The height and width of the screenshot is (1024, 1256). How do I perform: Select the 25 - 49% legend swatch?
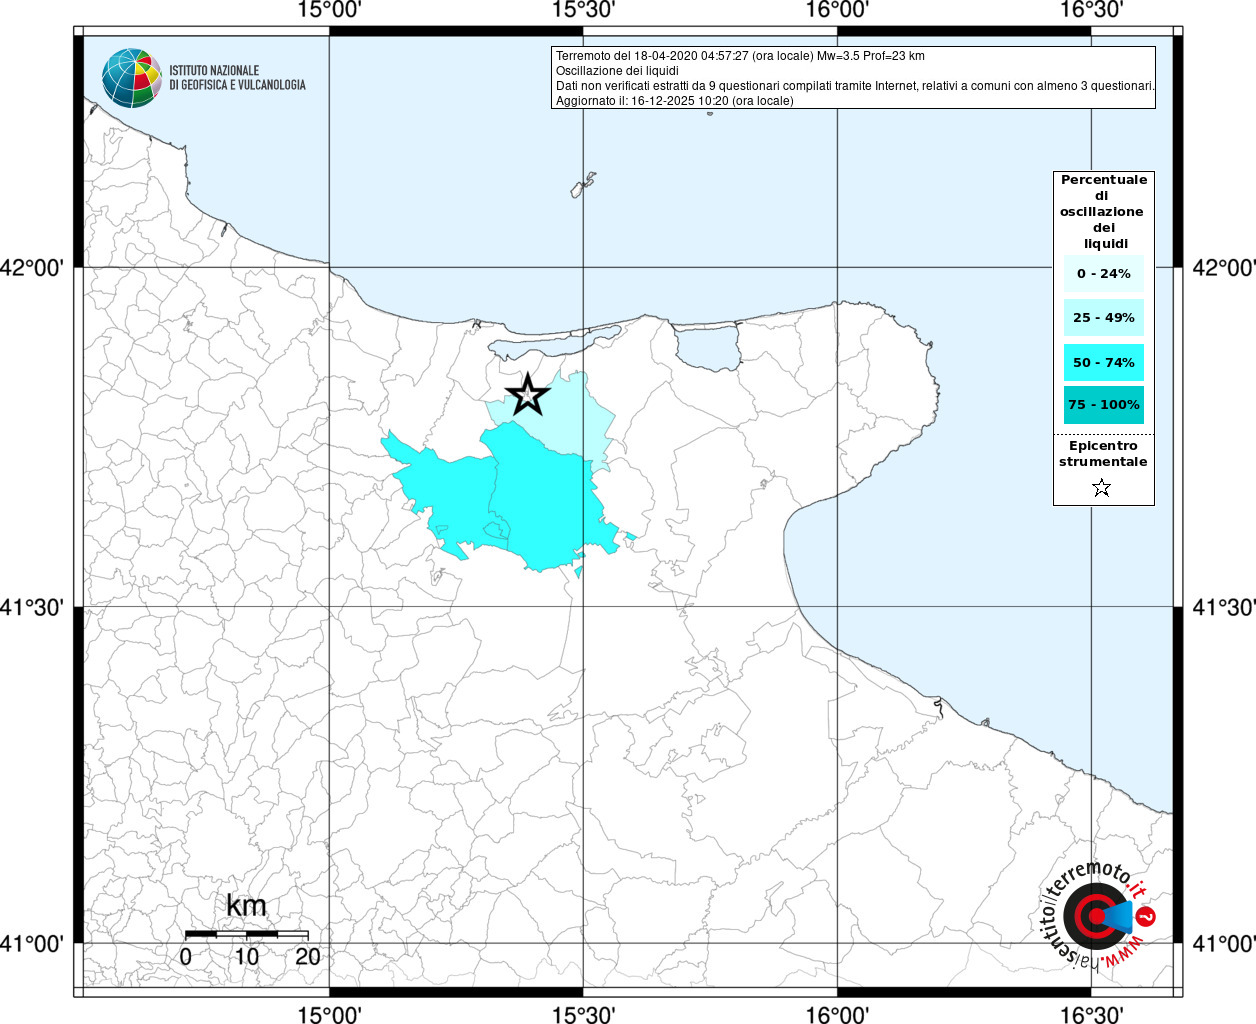coord(1103,317)
